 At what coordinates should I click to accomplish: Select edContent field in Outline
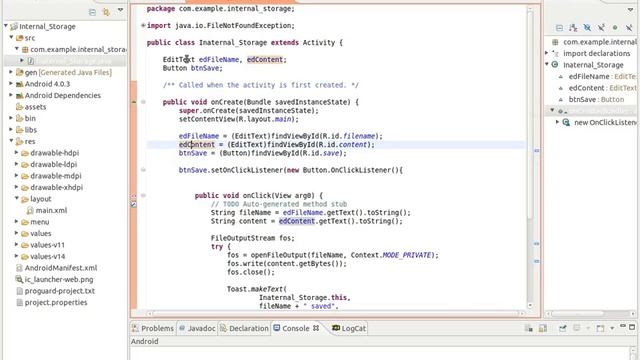602,88
